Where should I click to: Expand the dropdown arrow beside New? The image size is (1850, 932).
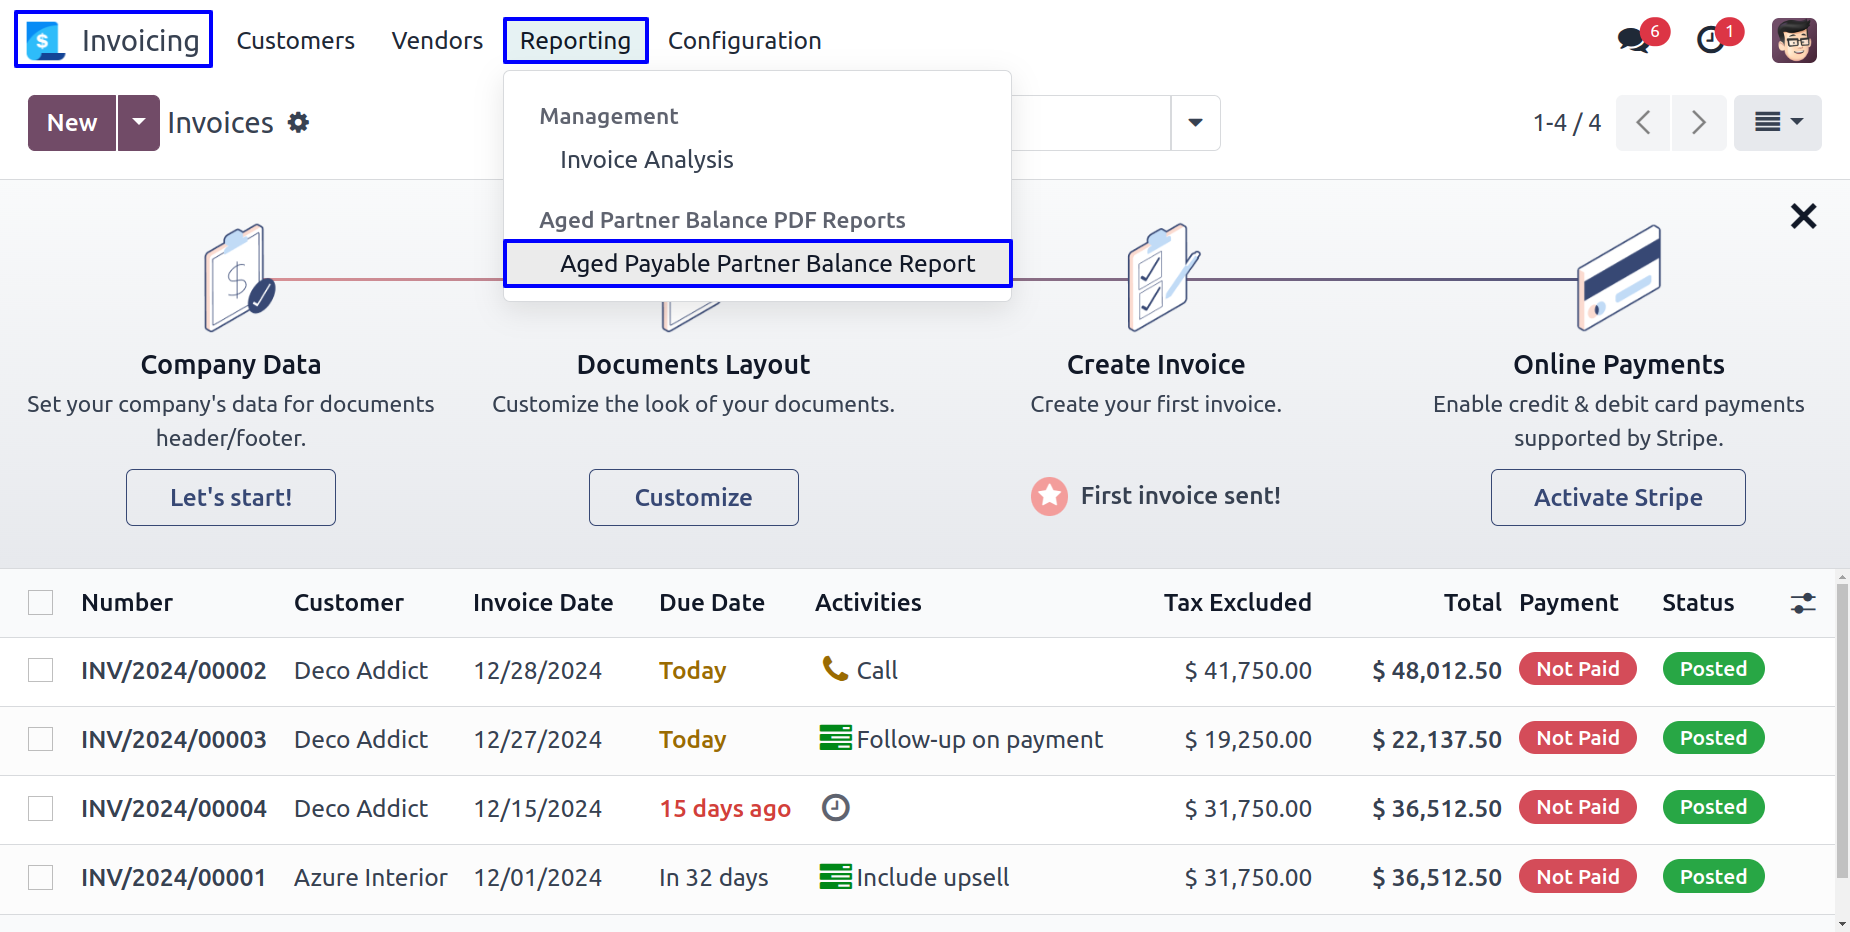pyautogui.click(x=139, y=123)
